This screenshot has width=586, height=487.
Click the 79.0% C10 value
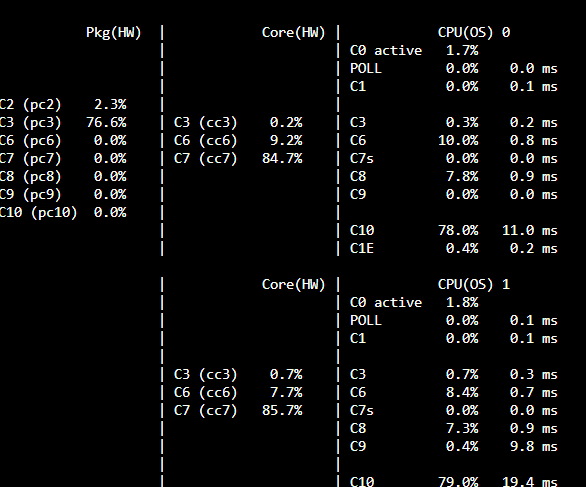coord(459,481)
